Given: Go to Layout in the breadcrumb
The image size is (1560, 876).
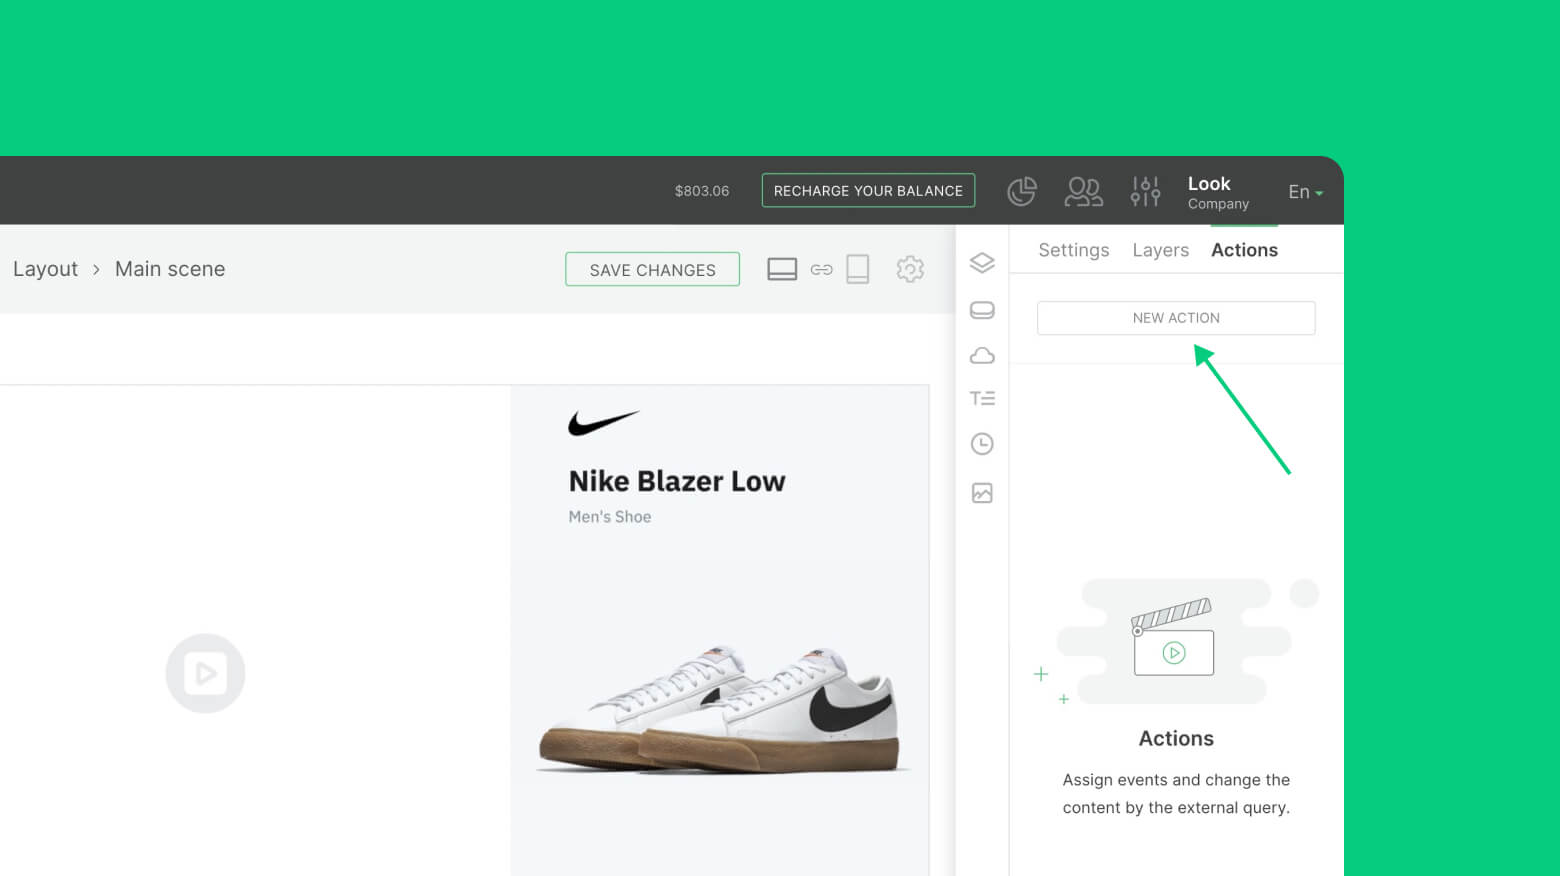Looking at the screenshot, I should tap(45, 269).
